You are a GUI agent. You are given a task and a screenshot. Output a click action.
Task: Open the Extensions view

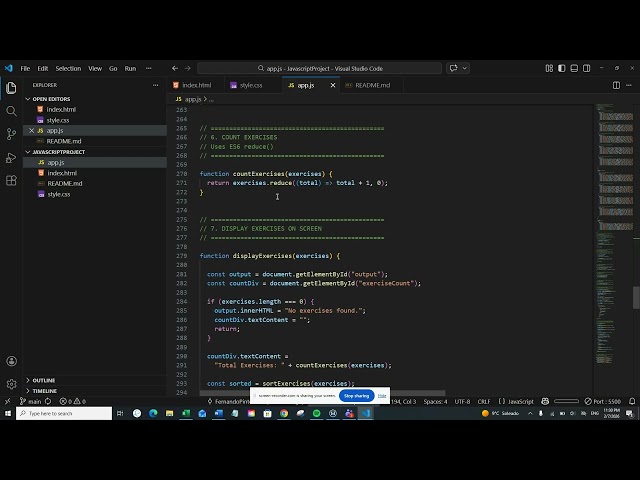click(11, 180)
